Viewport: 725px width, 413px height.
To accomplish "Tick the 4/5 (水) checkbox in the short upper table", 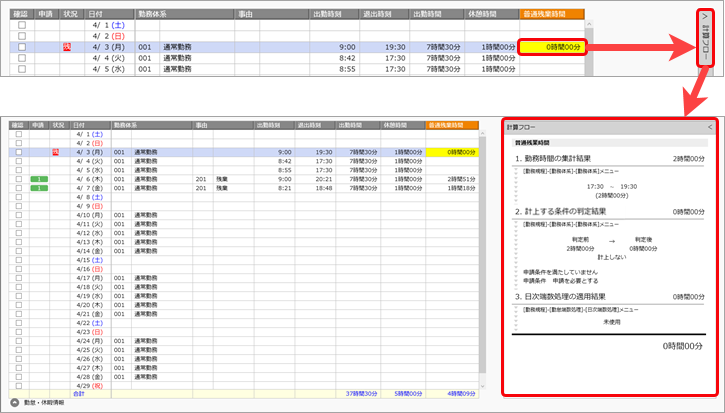I will 22,69.
